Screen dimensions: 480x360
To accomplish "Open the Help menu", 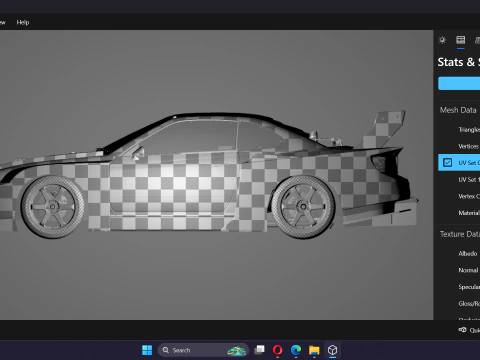I will click(x=23, y=22).
